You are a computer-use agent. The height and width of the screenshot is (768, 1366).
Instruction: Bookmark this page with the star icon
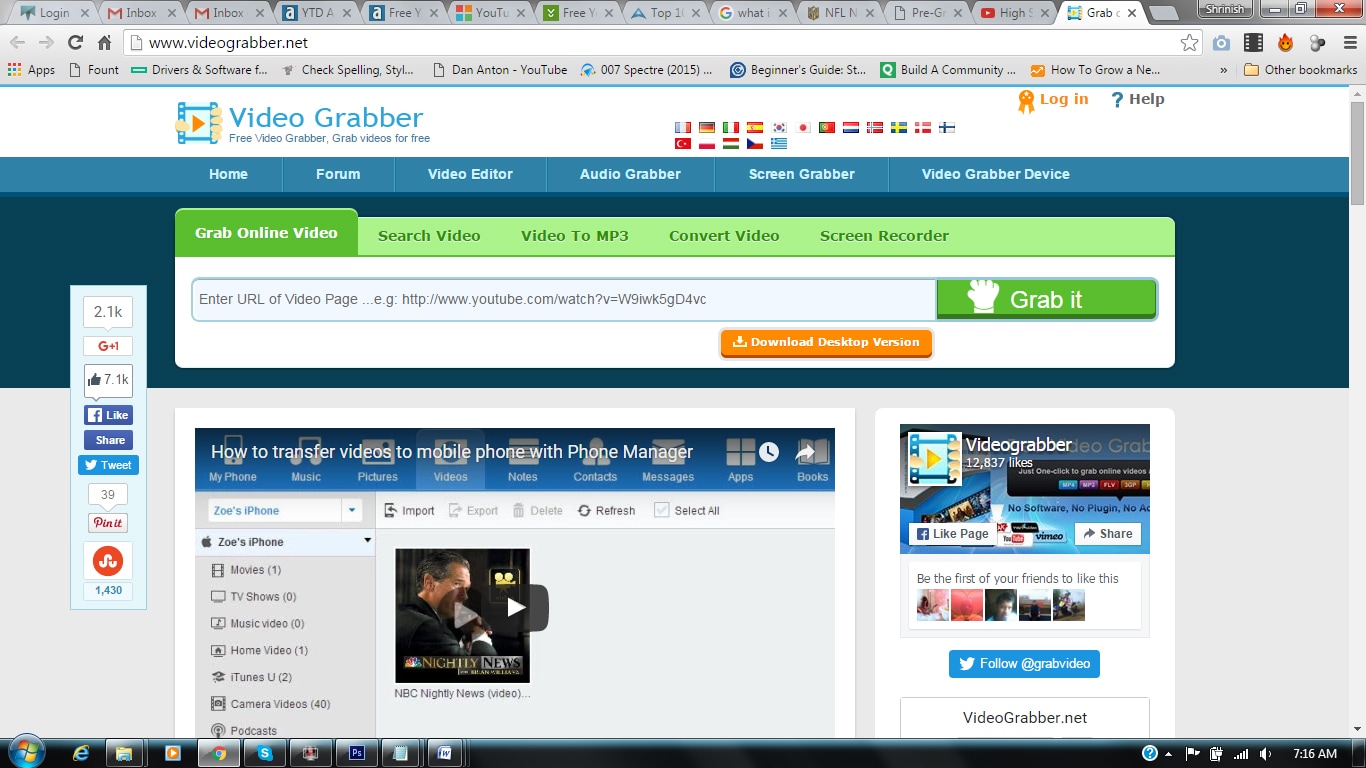pyautogui.click(x=1189, y=43)
